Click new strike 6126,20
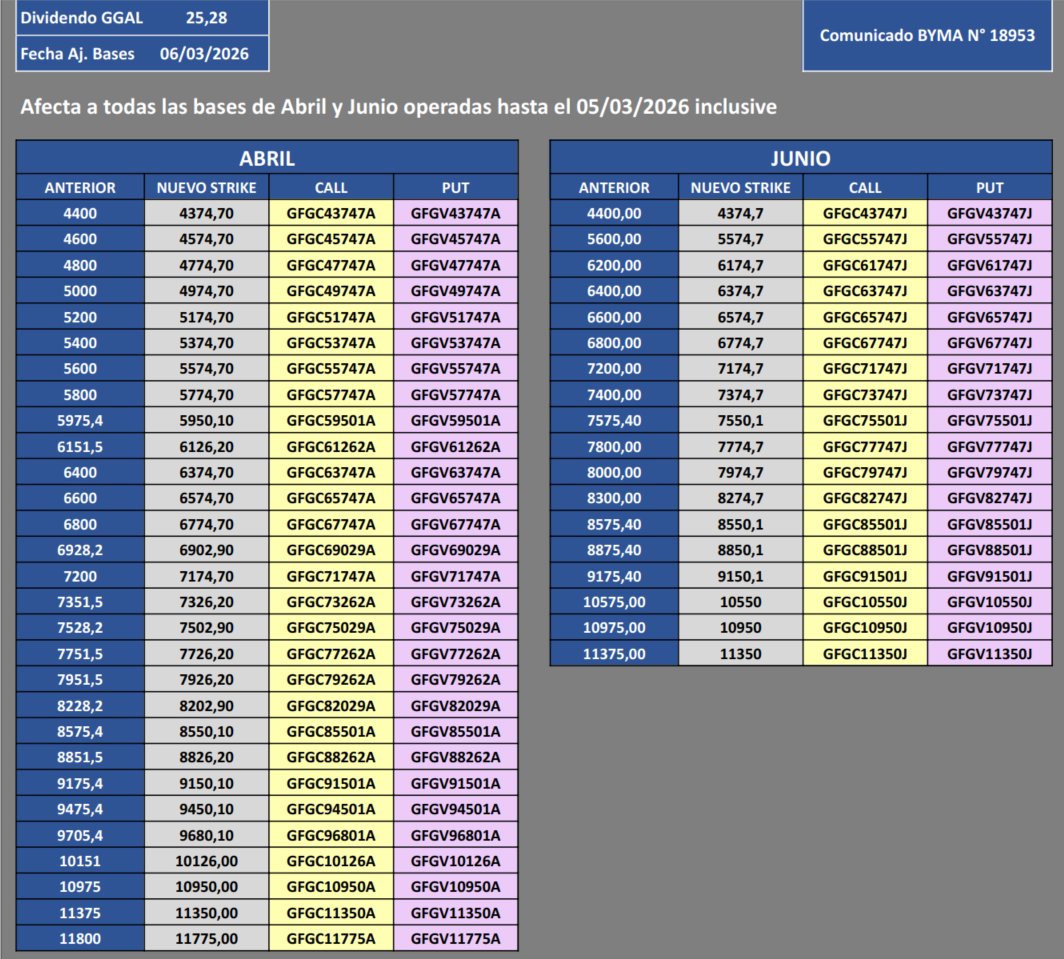Screen dimensions: 1064x959 click(206, 447)
